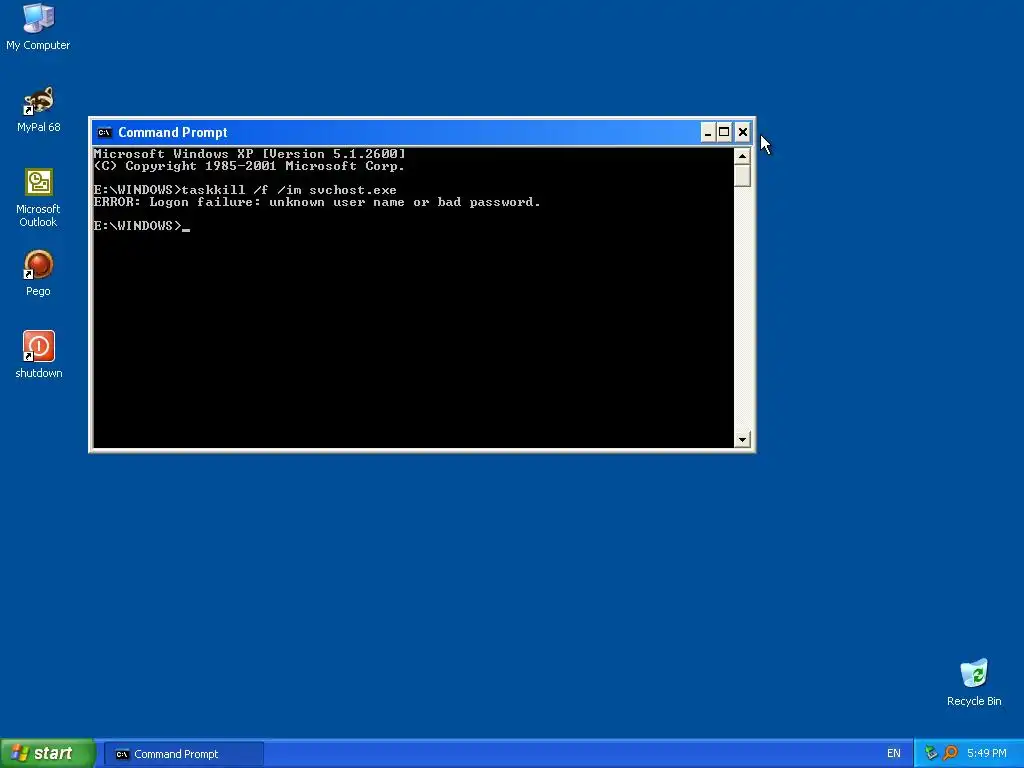Click the network connection tray icon
1024x768 pixels.
pyautogui.click(x=931, y=754)
